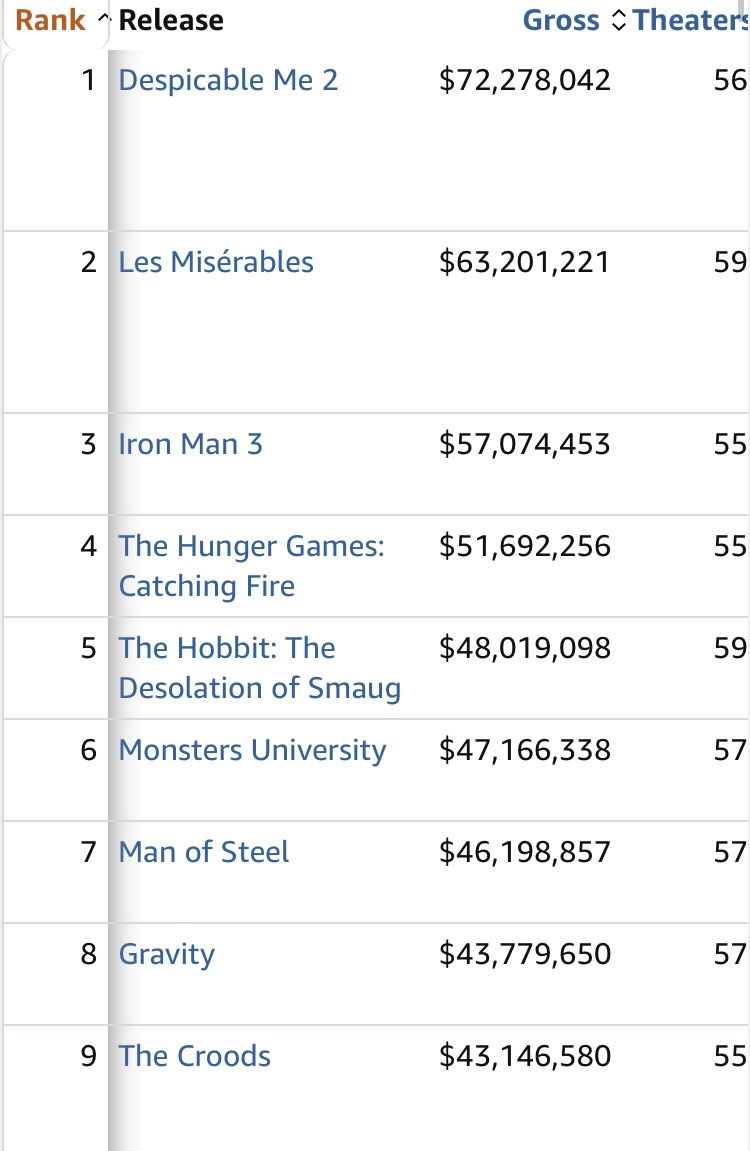
Task: Sort table by Gross column header
Action: [x=561, y=20]
